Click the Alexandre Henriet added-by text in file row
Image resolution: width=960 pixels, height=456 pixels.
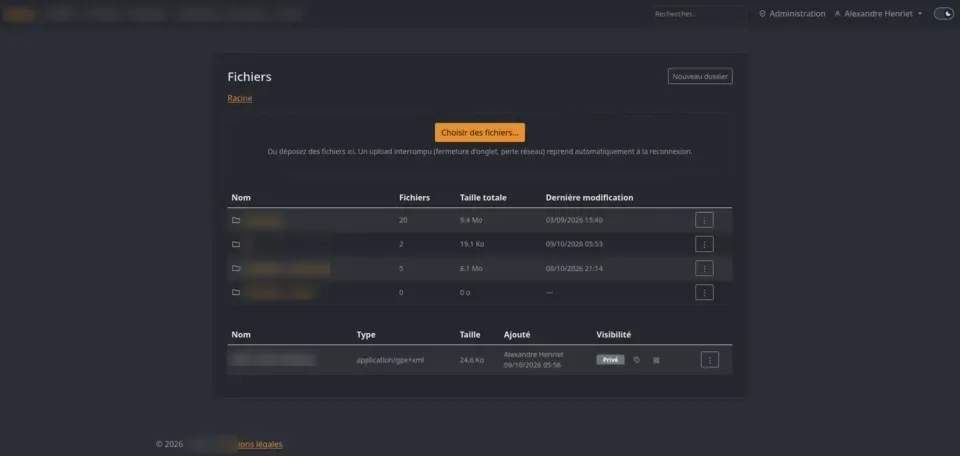[533, 354]
